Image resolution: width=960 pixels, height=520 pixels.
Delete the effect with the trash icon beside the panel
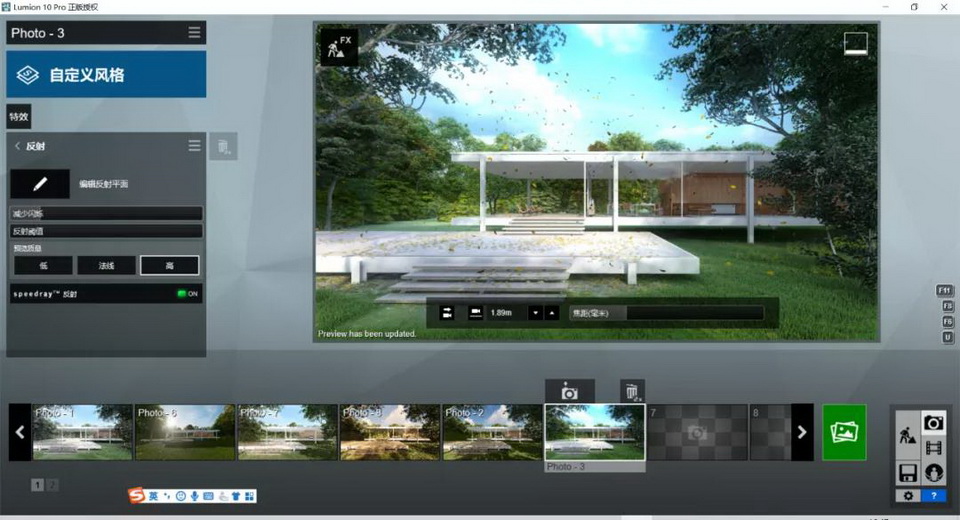click(x=224, y=147)
